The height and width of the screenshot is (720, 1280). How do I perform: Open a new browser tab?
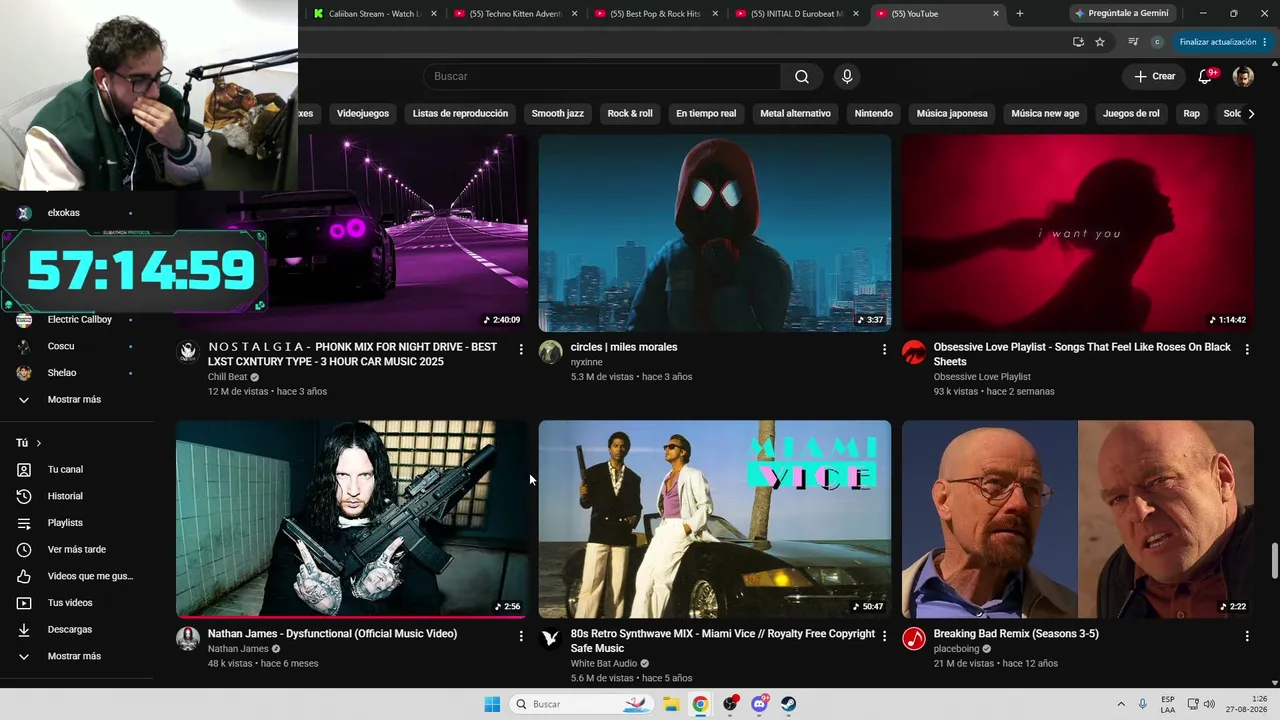coord(1020,14)
